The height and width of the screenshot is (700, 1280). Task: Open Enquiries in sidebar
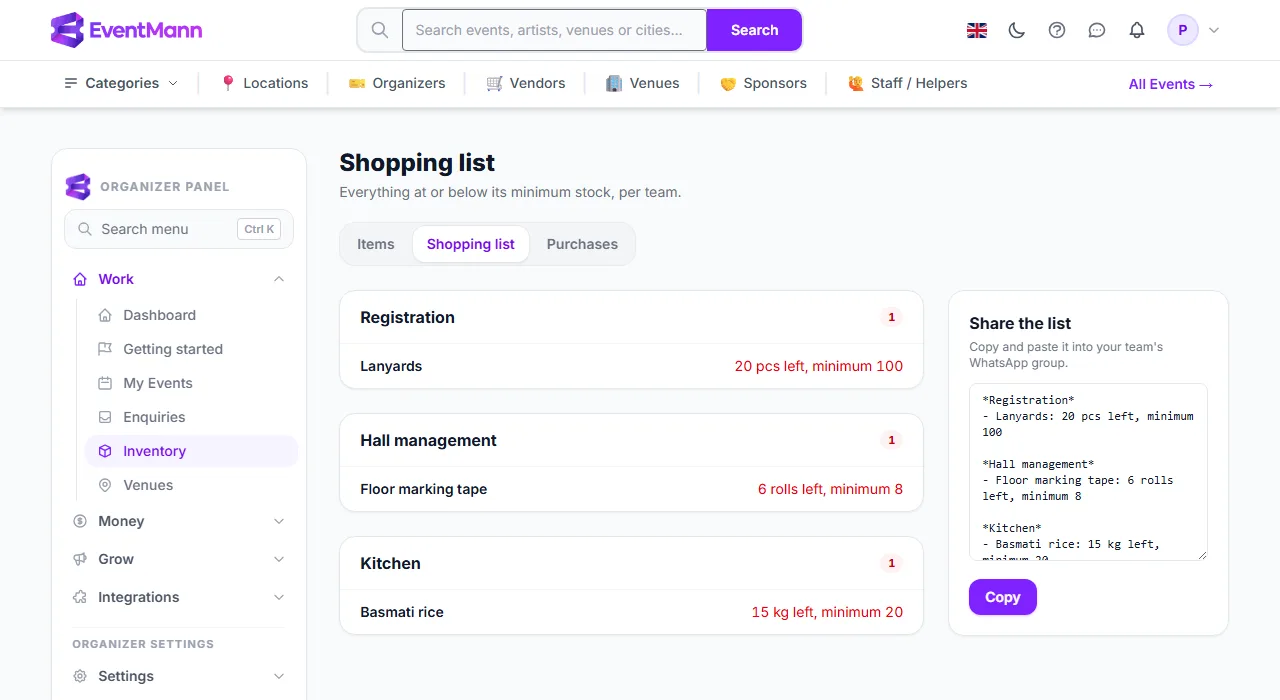(191, 417)
